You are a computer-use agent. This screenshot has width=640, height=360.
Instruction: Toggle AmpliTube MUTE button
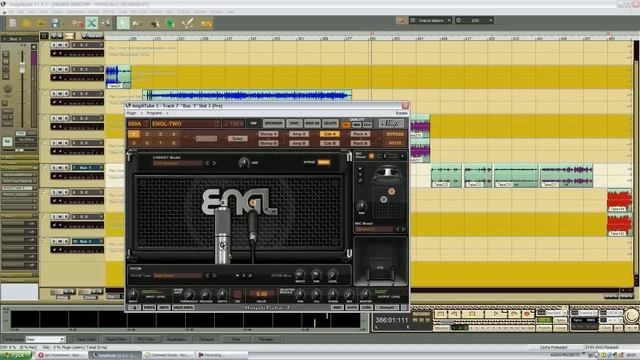395,143
